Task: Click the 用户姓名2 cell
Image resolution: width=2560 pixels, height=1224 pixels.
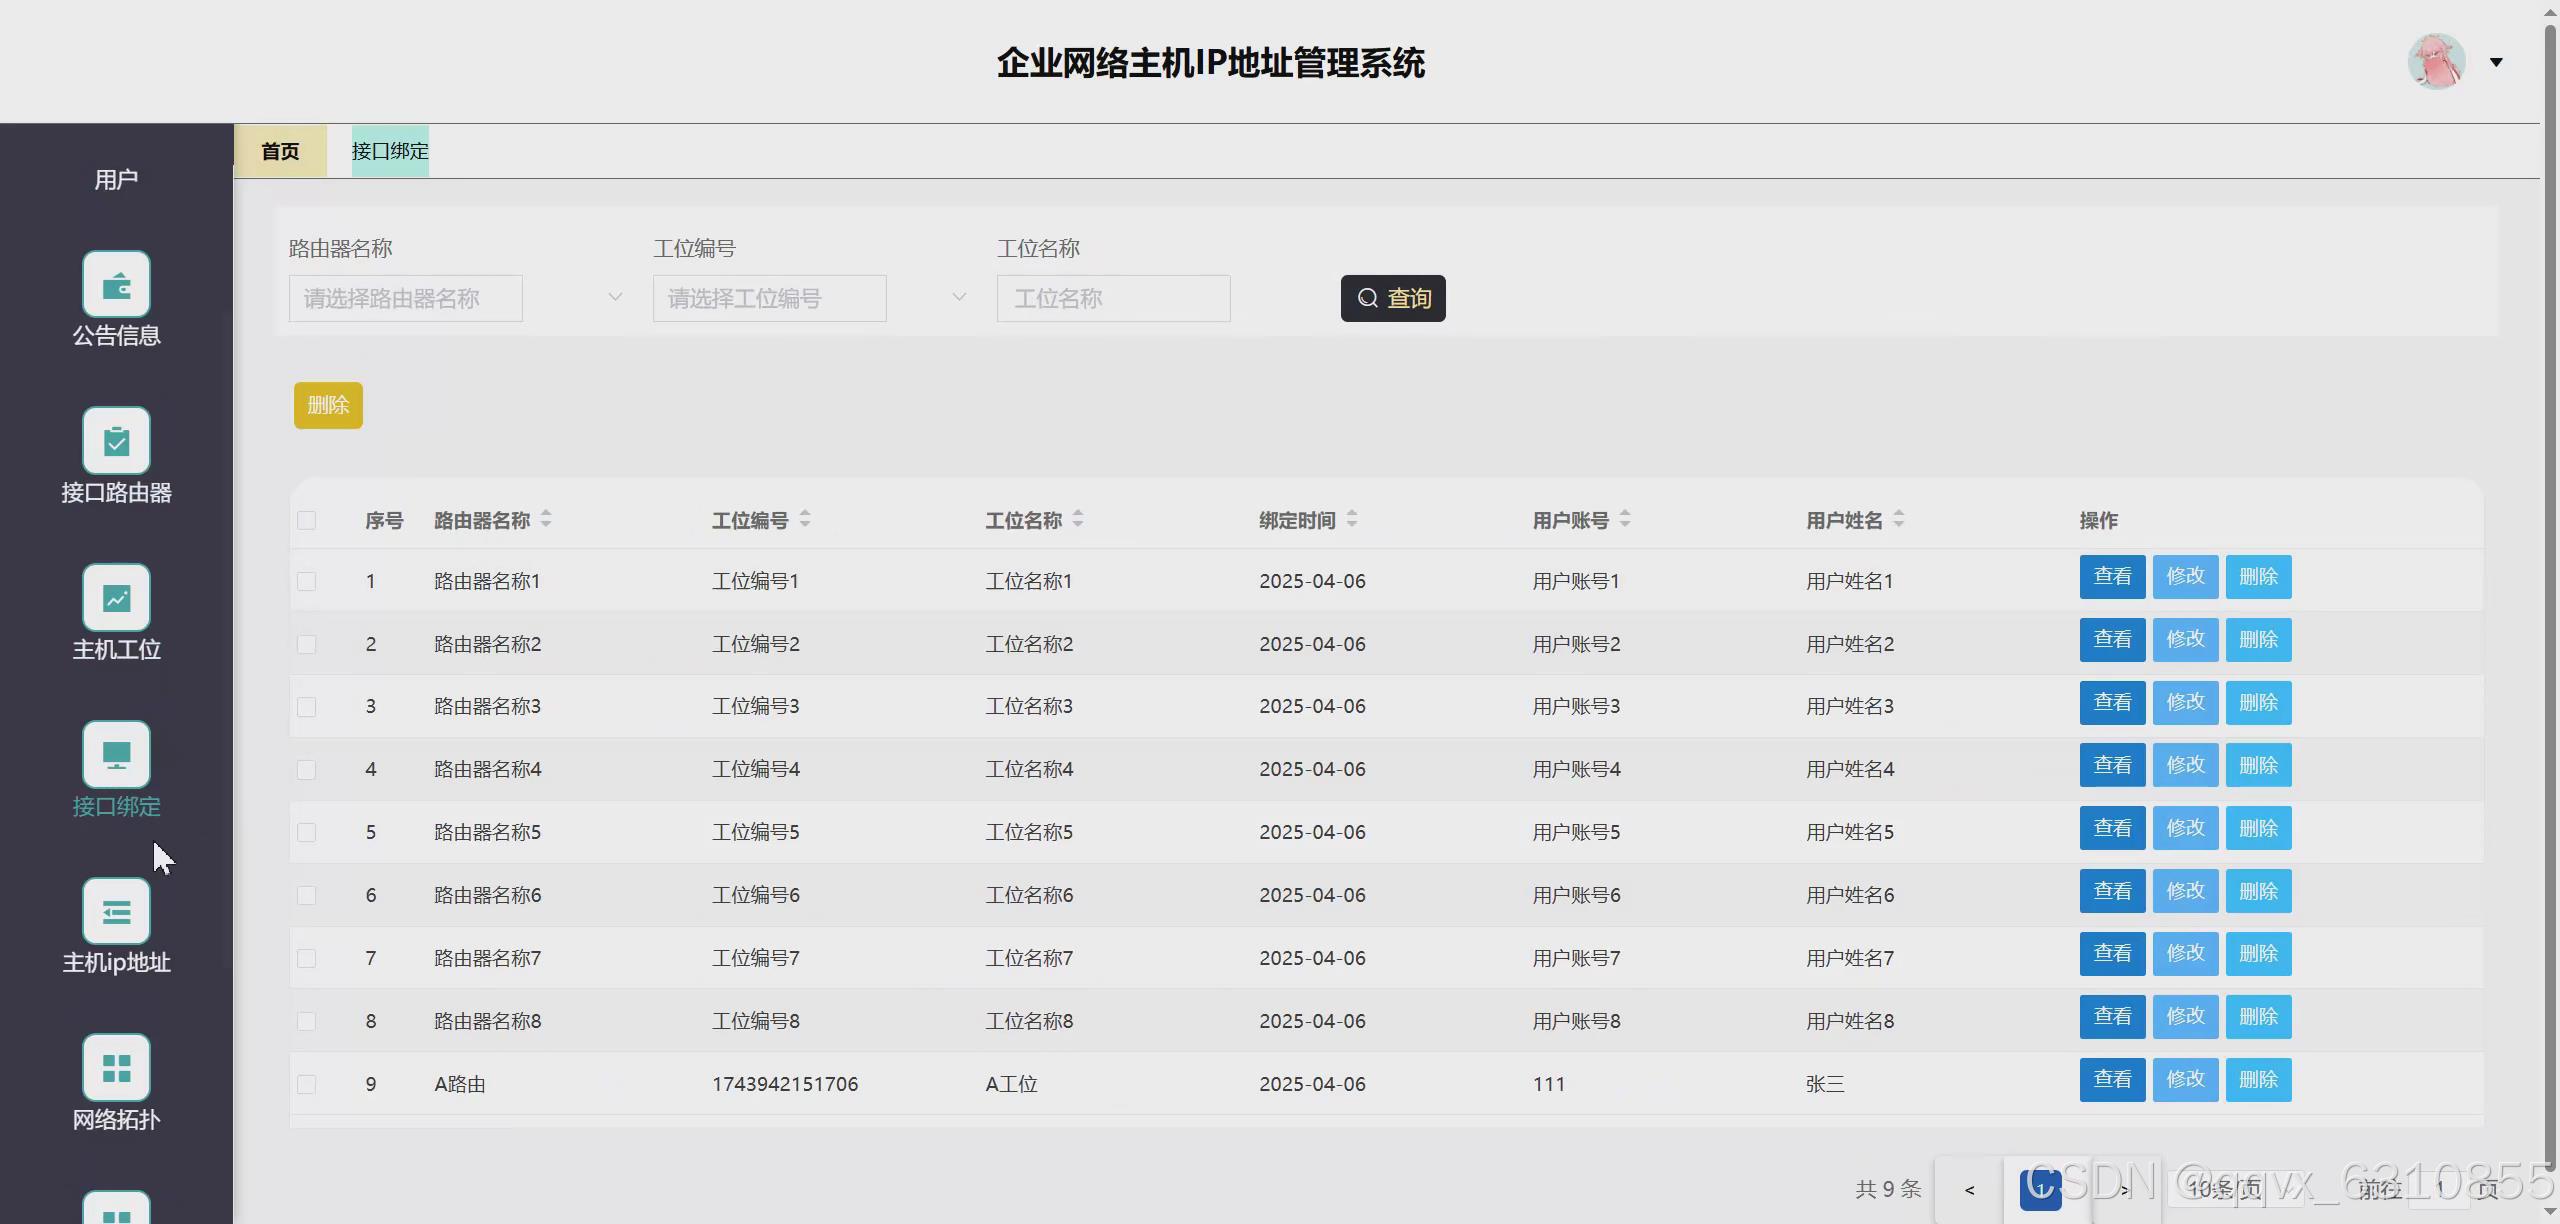Action: [x=1850, y=644]
